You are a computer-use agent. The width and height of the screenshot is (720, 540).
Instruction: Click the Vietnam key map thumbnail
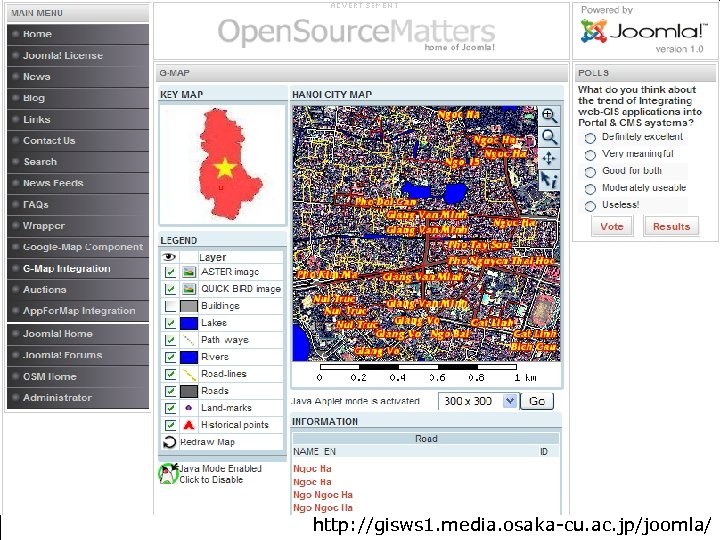(x=223, y=164)
